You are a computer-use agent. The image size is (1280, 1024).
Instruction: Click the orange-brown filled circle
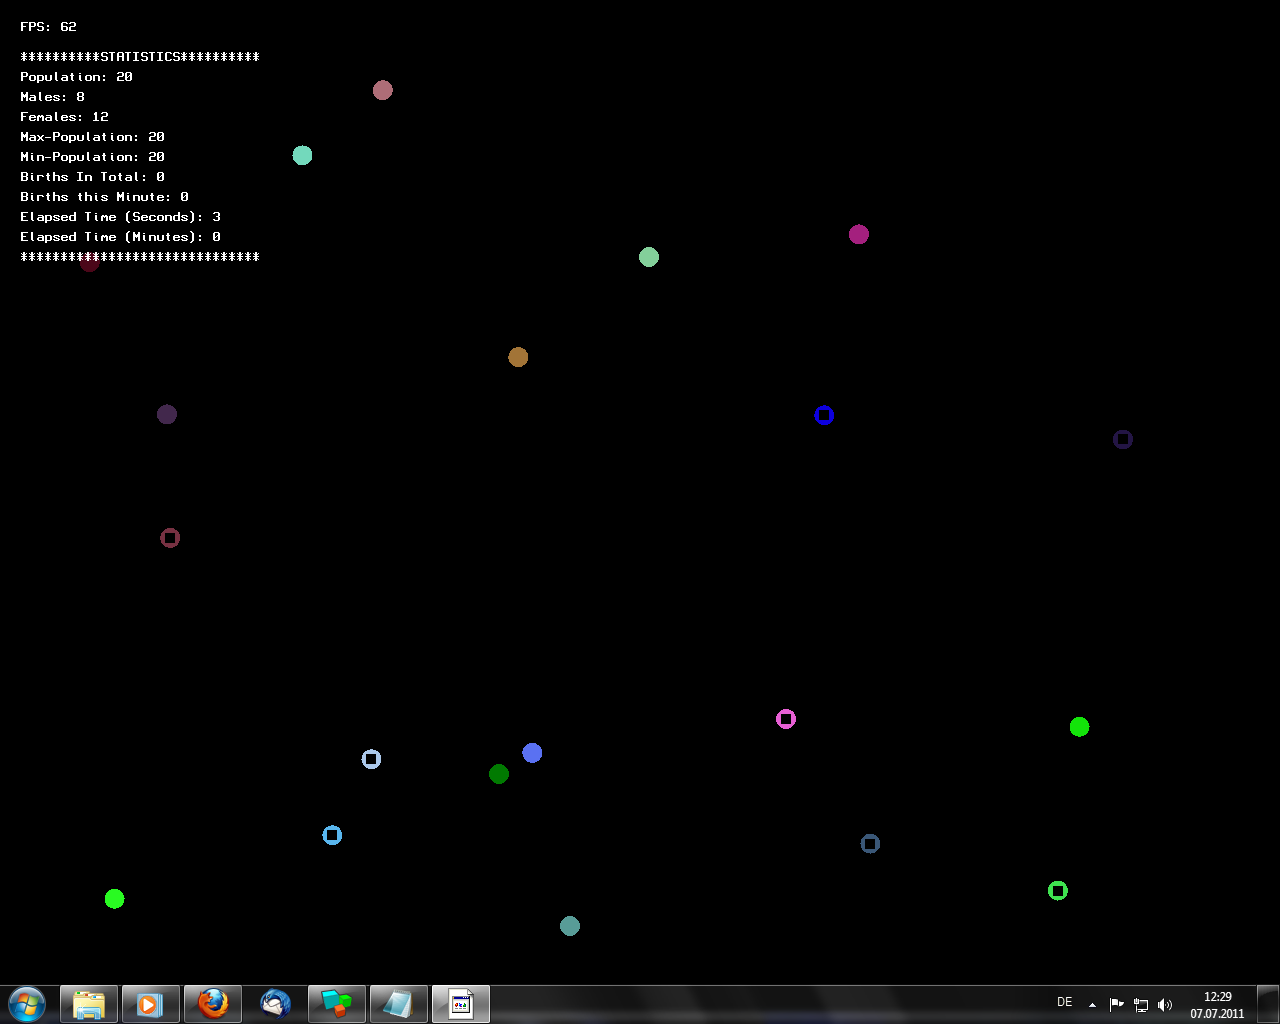click(x=518, y=357)
